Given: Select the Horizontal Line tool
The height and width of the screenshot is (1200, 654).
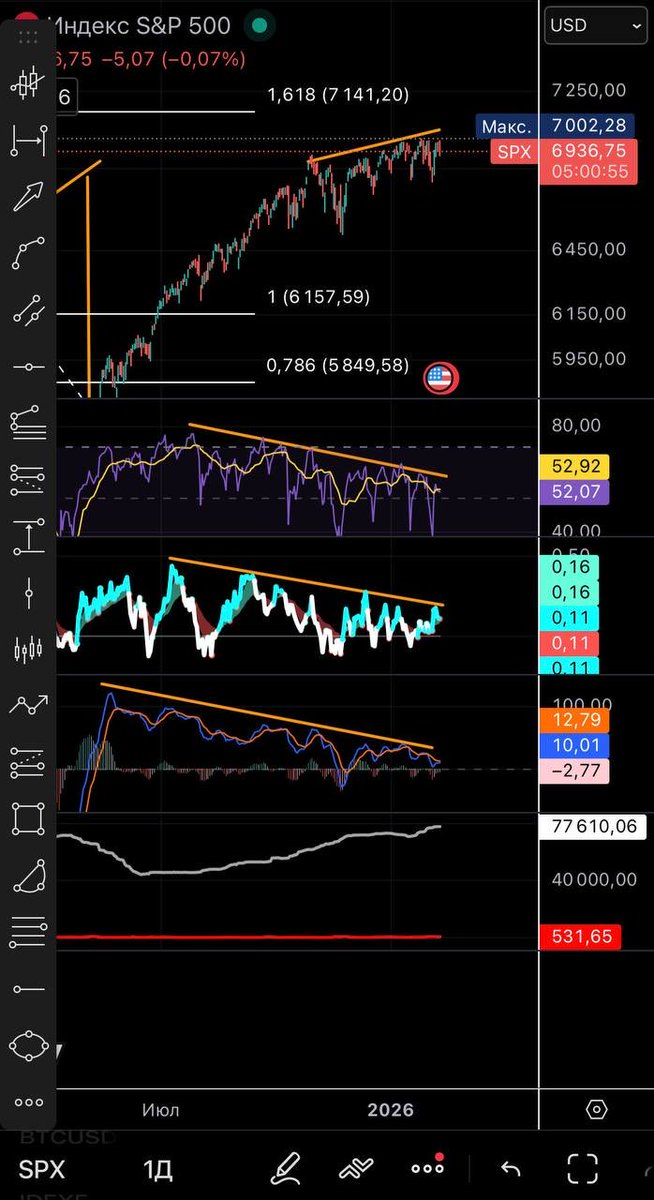Looking at the screenshot, I should [28, 367].
